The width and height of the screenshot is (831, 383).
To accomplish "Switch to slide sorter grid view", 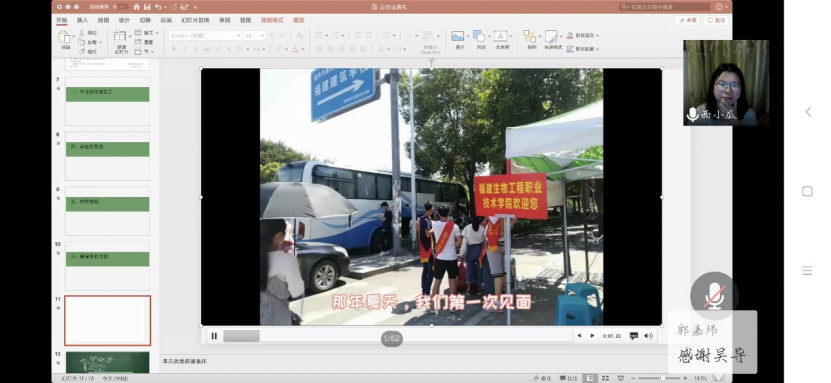I will (605, 378).
